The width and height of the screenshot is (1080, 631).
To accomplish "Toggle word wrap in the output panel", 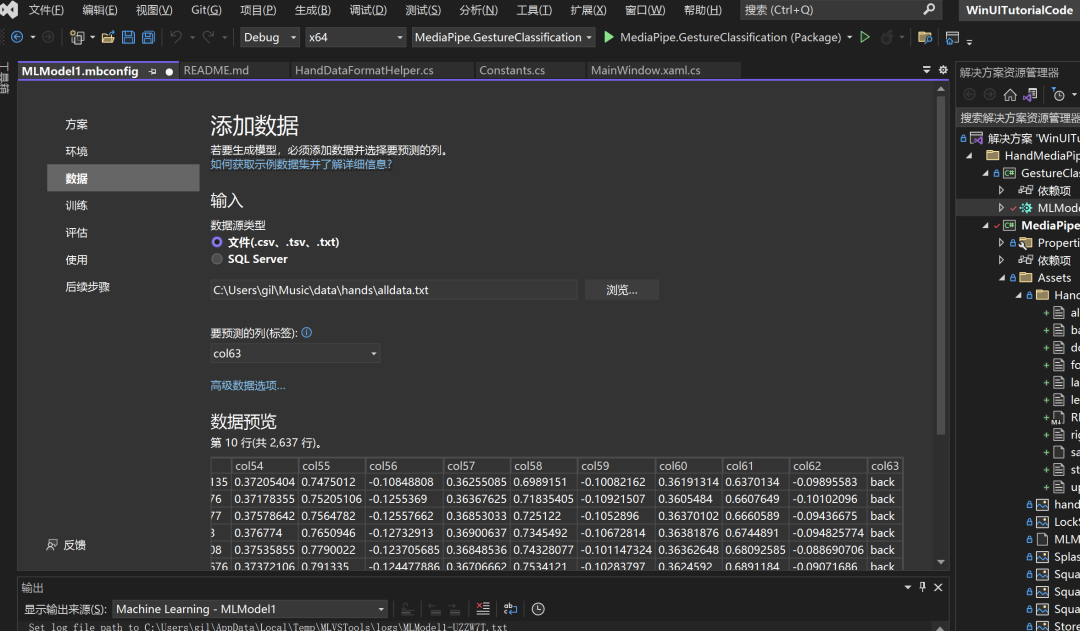I will point(510,608).
